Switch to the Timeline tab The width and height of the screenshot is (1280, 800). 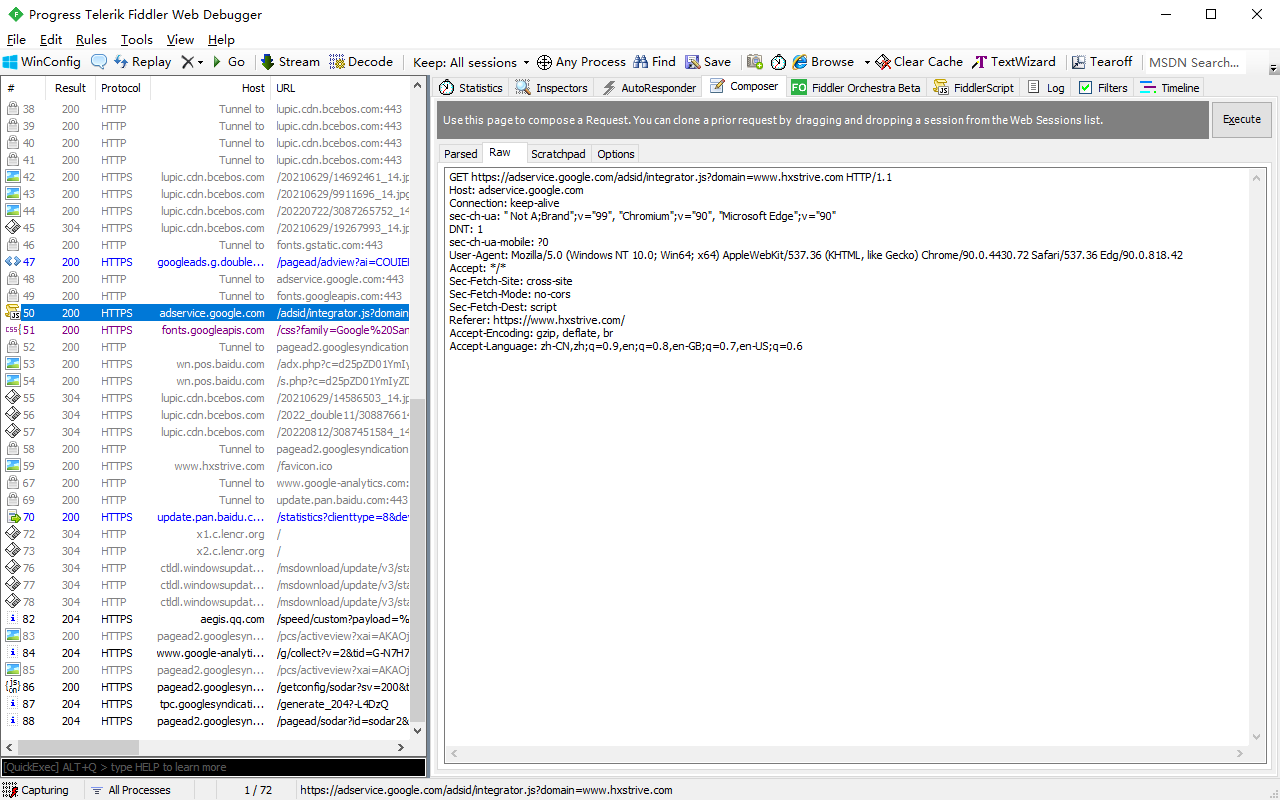point(1169,88)
